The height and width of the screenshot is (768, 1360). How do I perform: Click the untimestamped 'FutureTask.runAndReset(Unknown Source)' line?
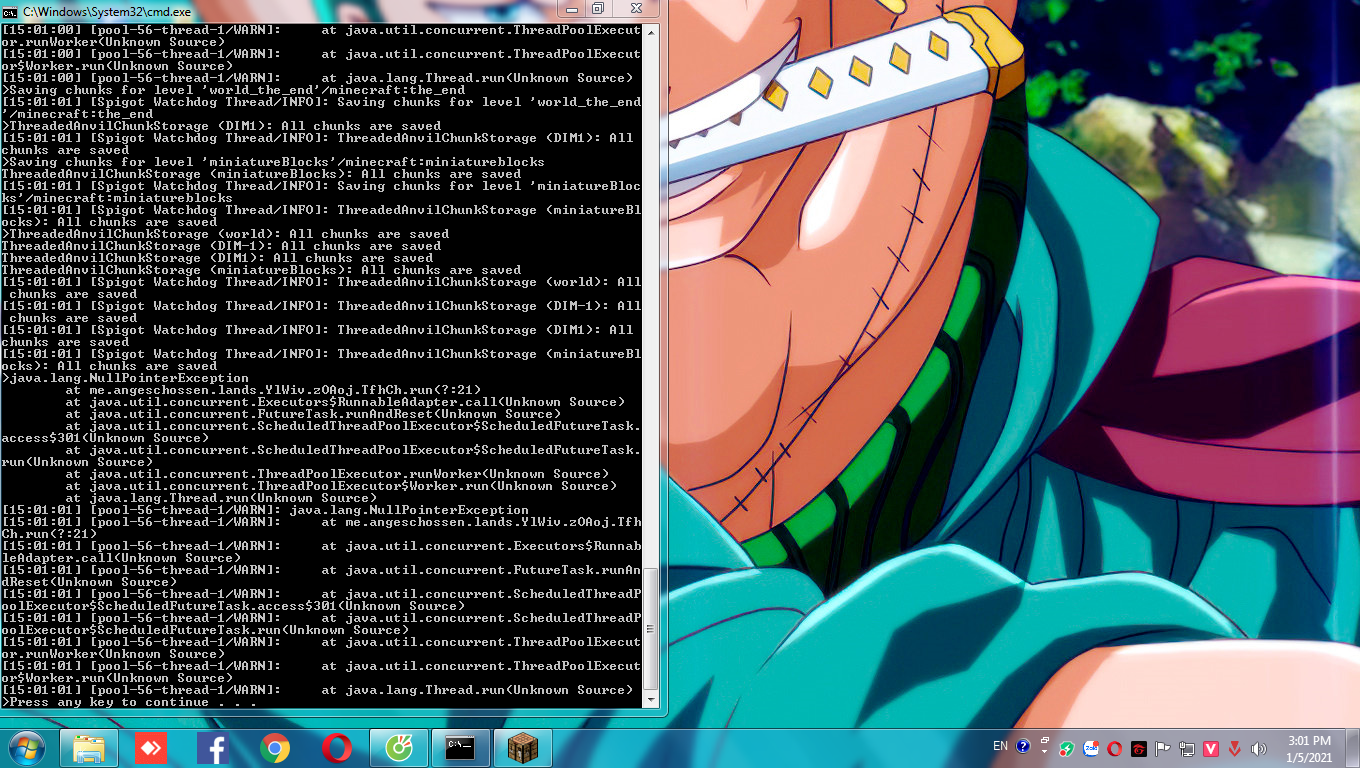coord(314,414)
